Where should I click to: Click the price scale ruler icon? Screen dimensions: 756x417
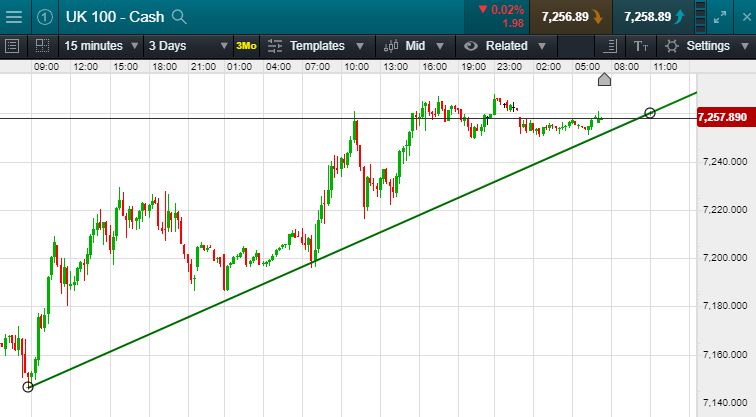(610, 46)
